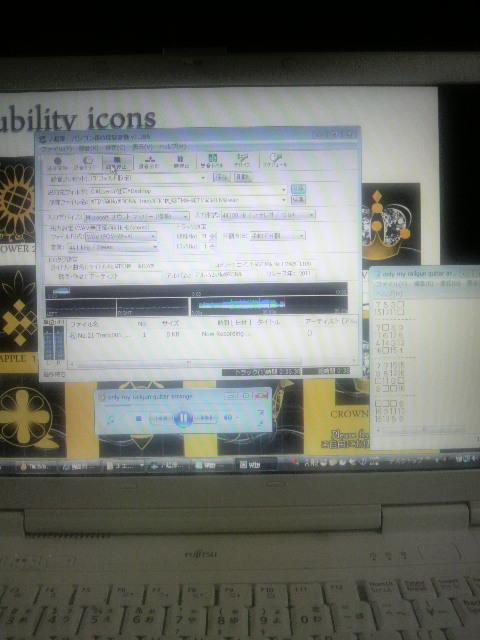Stop recording with the square stop icon
The image size is (480, 640).
117,162
